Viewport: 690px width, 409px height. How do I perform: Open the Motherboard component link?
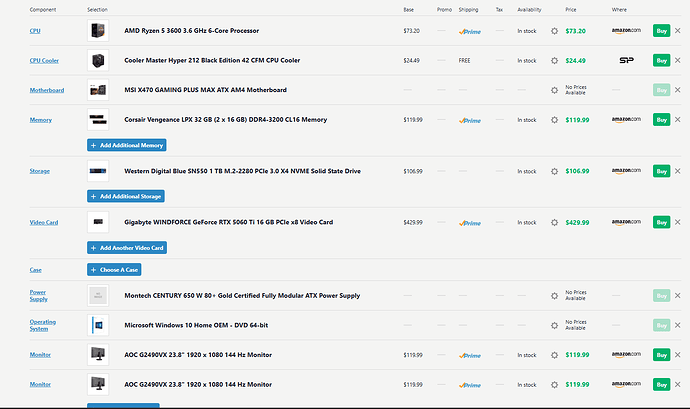point(47,90)
